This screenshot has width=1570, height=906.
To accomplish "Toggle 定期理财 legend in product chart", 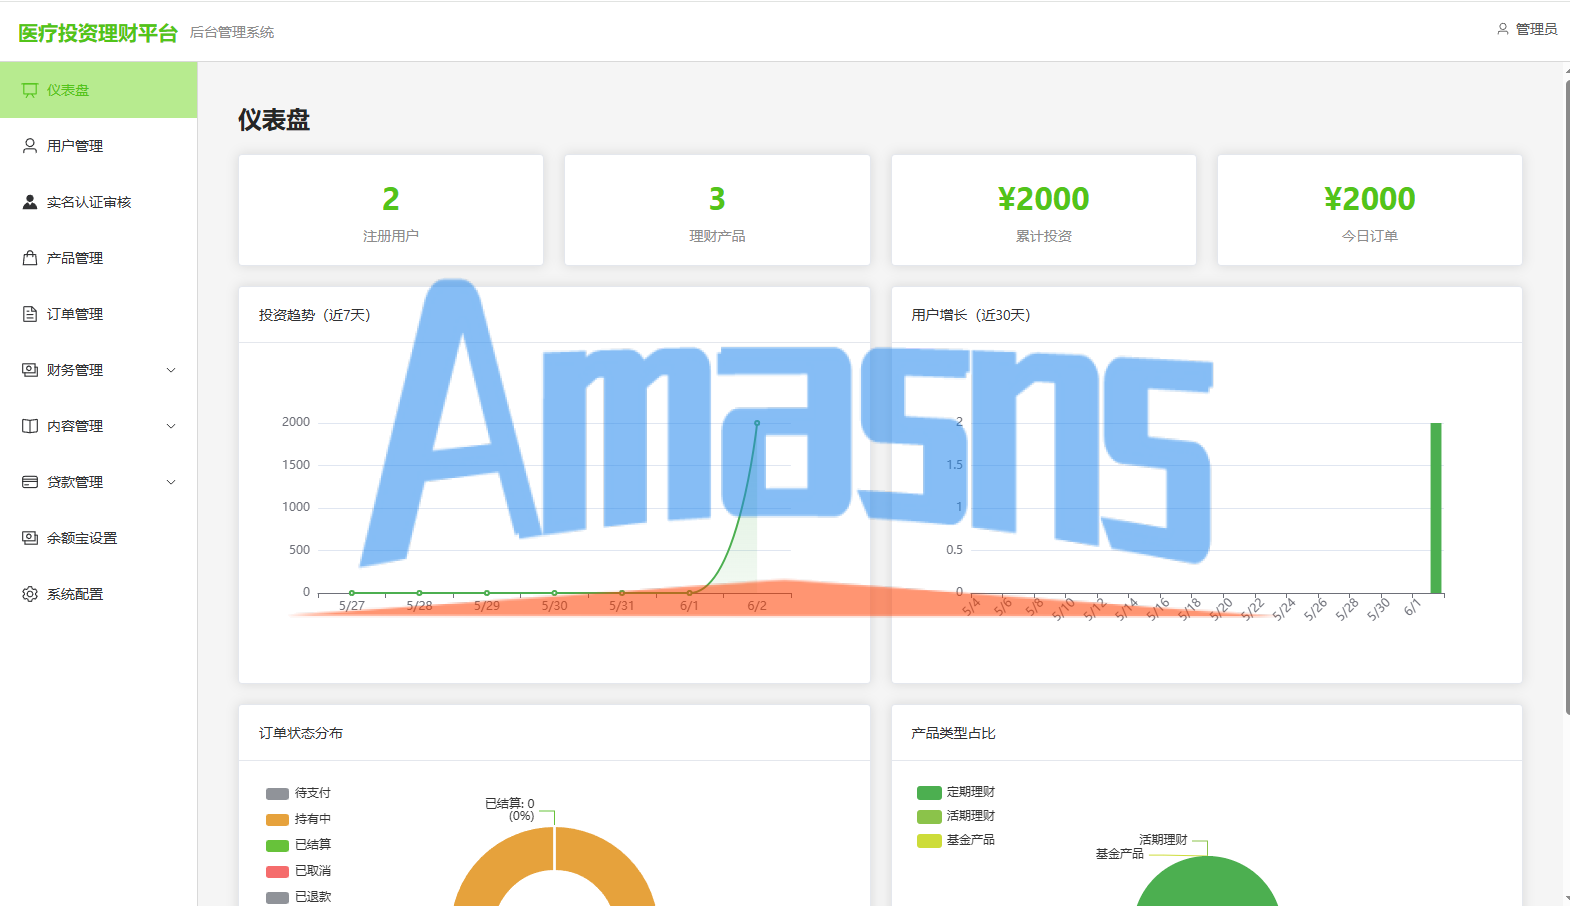I will 956,792.
